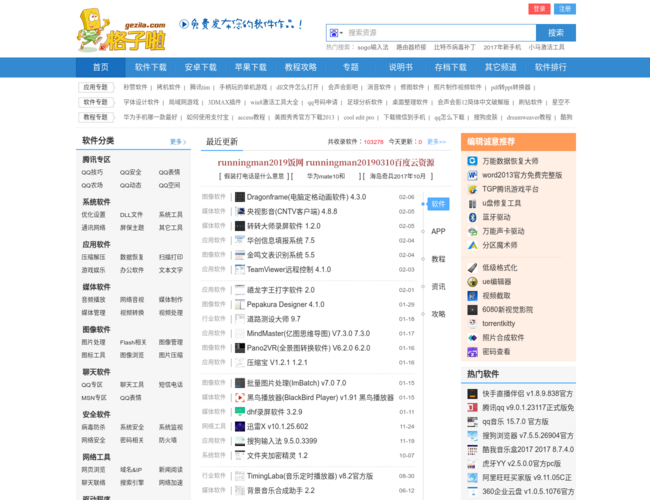650x500 pixels.
Task: Click the blue 注册 register button
Action: click(x=565, y=9)
